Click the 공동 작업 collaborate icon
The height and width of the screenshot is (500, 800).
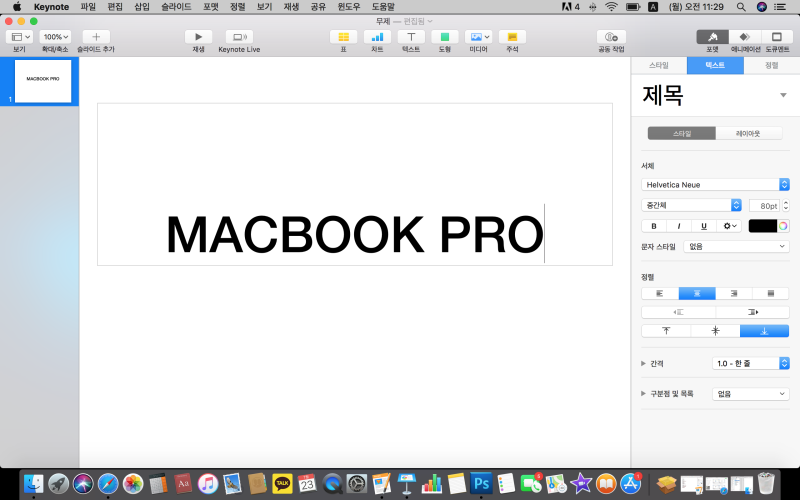point(611,37)
